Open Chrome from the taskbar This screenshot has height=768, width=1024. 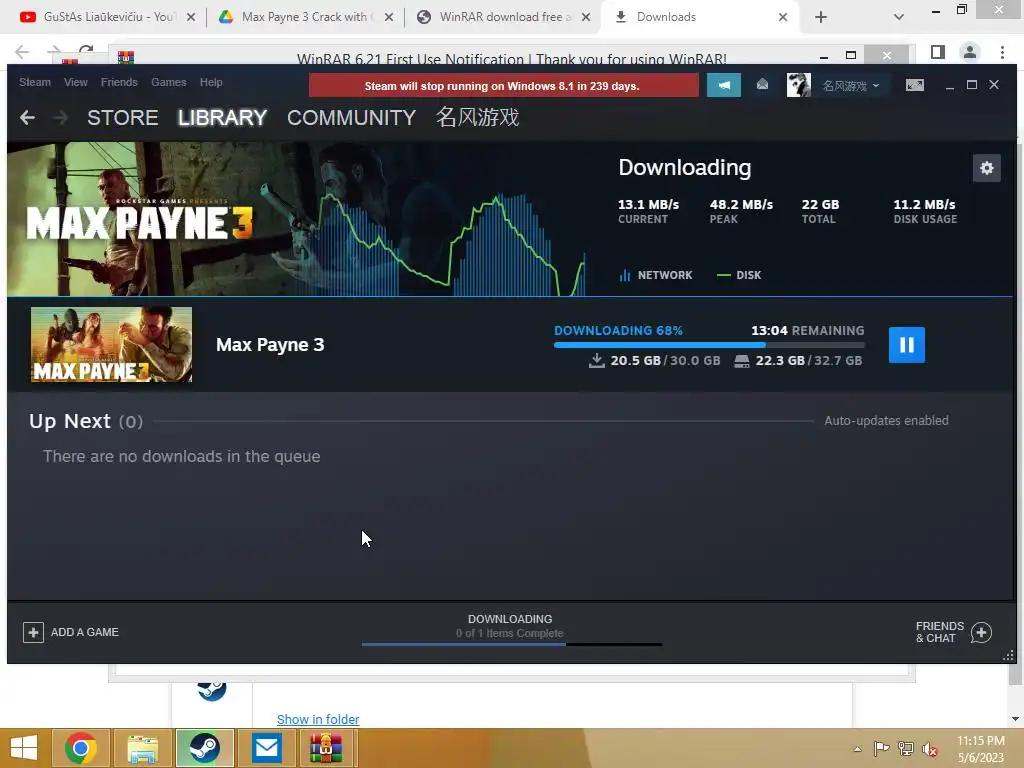coord(80,748)
